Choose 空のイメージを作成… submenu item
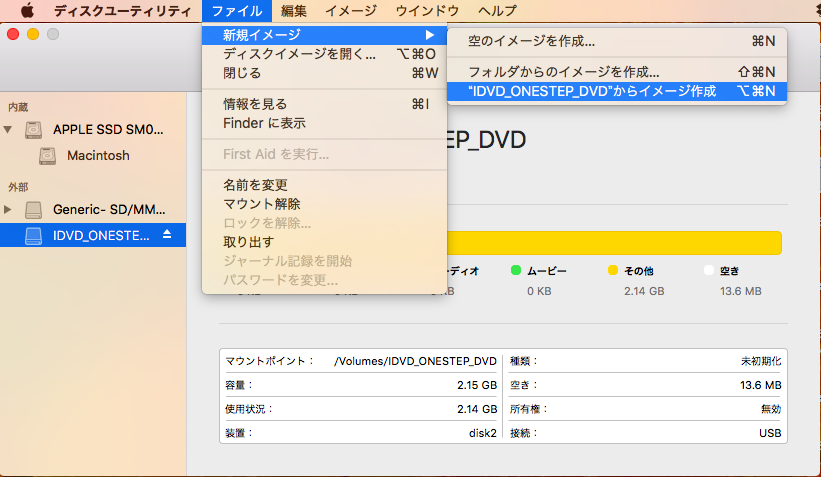This screenshot has height=477, width=821. (617, 41)
